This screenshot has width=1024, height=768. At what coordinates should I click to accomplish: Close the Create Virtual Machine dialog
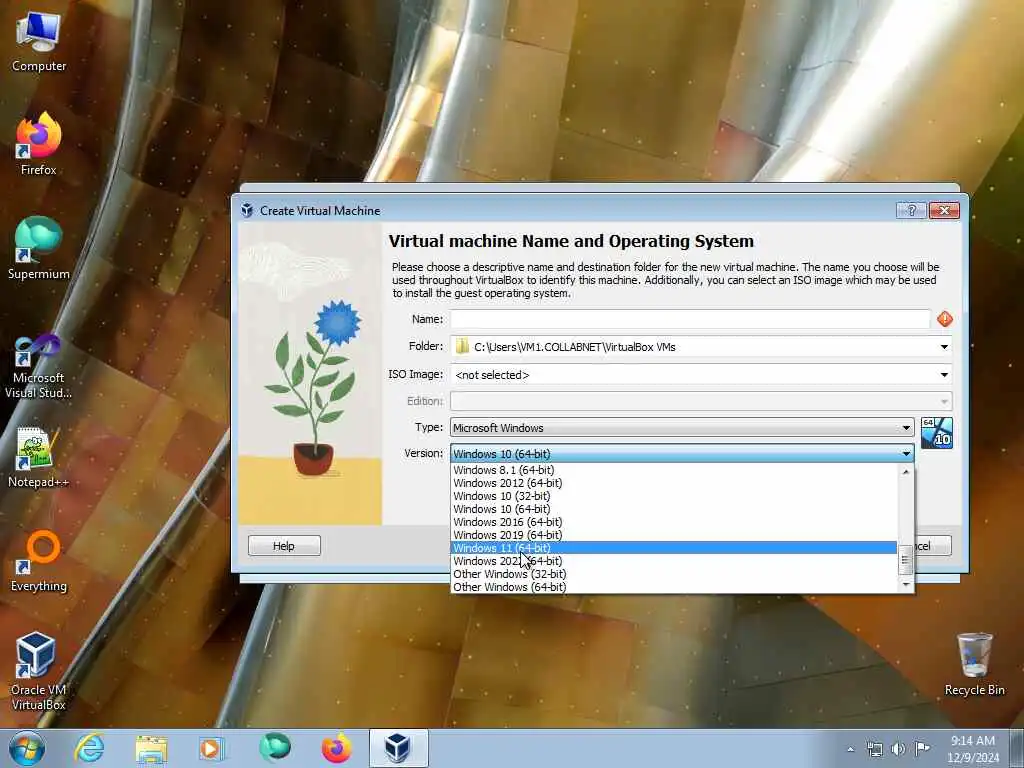tap(944, 210)
